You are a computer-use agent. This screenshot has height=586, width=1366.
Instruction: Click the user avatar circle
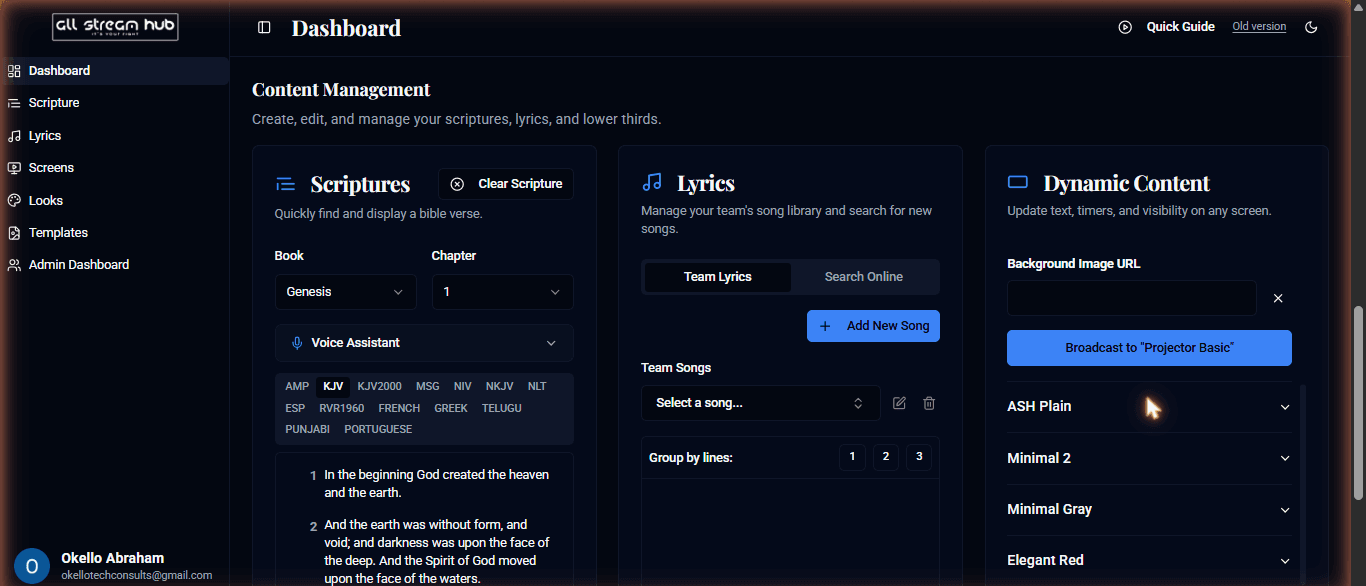point(32,566)
